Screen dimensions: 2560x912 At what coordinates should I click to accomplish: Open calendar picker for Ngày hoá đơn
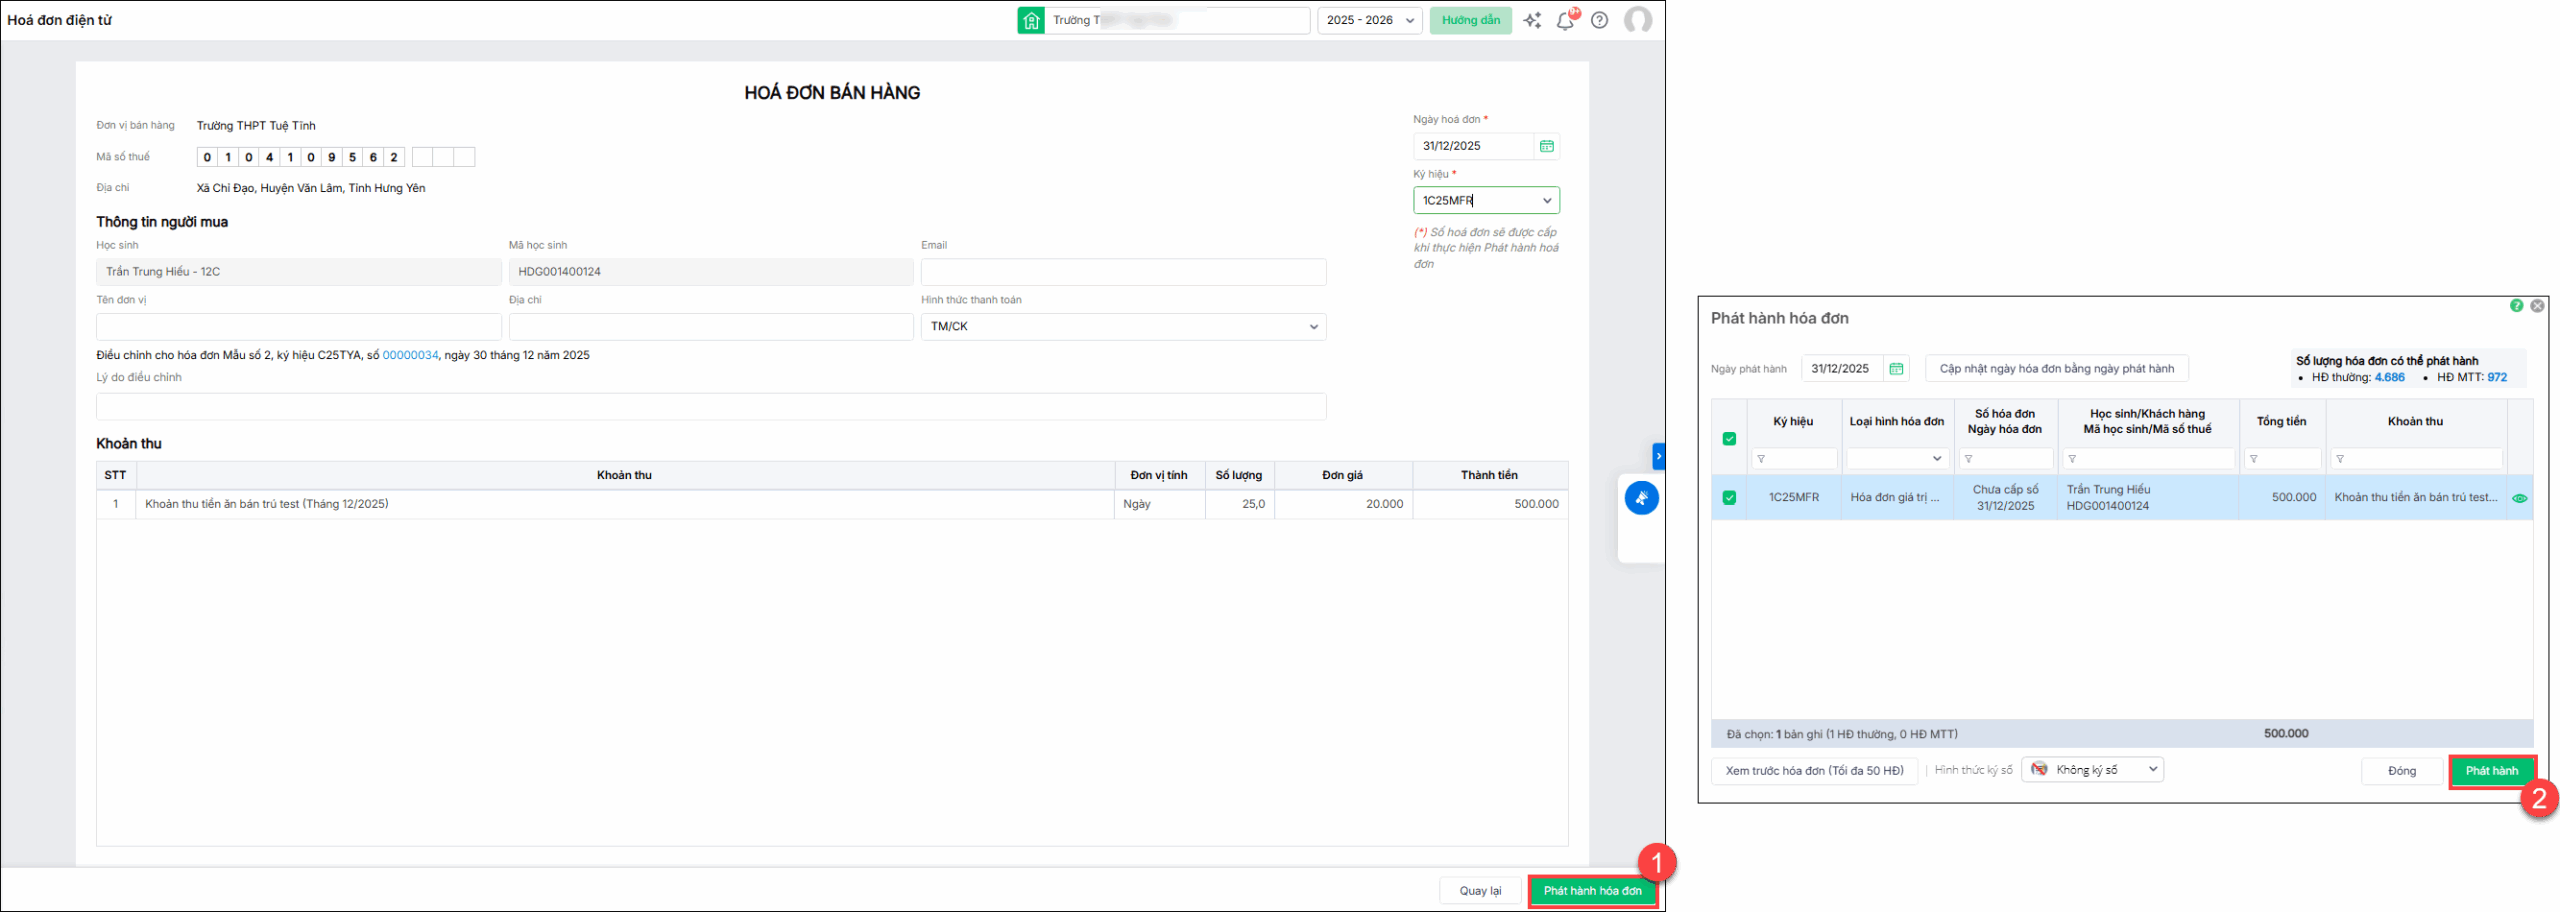pos(1546,146)
